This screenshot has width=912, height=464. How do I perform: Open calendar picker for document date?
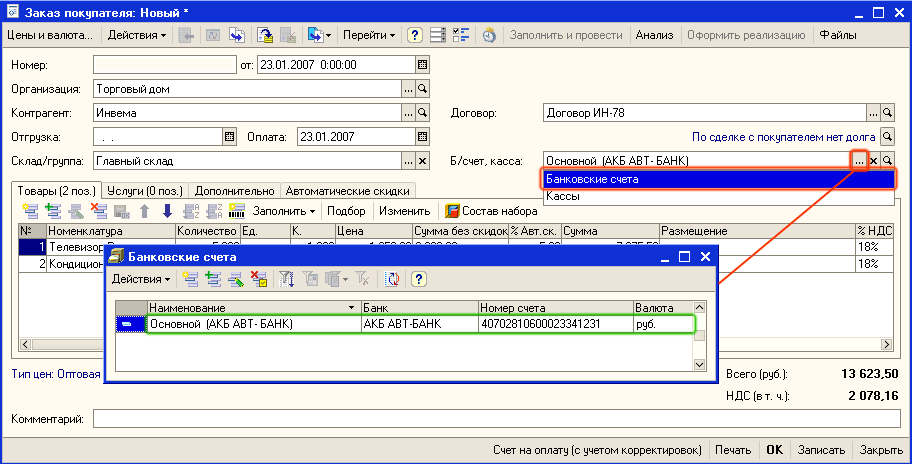[423, 65]
